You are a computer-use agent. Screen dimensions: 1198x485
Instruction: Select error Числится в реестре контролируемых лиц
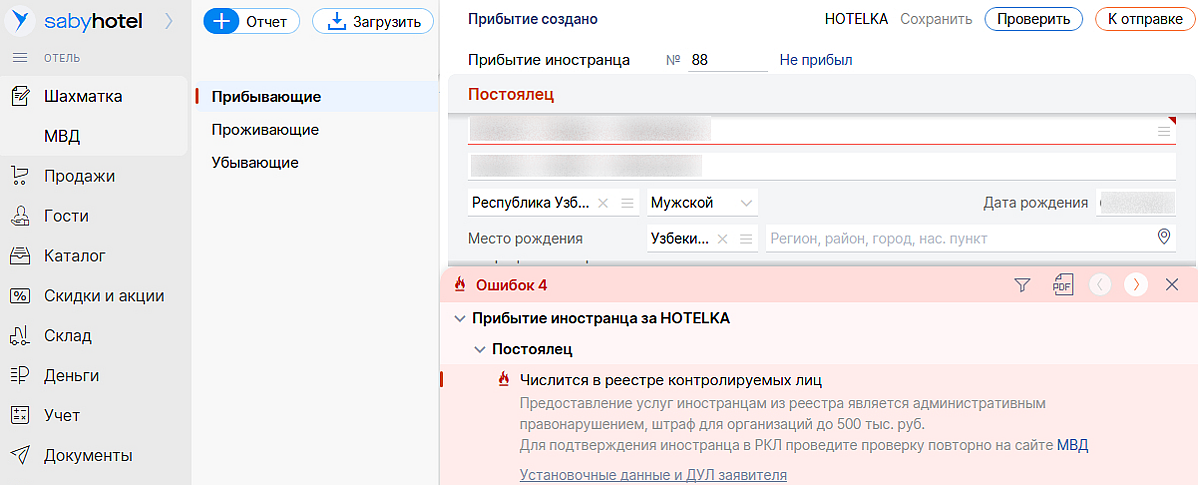[x=671, y=380]
